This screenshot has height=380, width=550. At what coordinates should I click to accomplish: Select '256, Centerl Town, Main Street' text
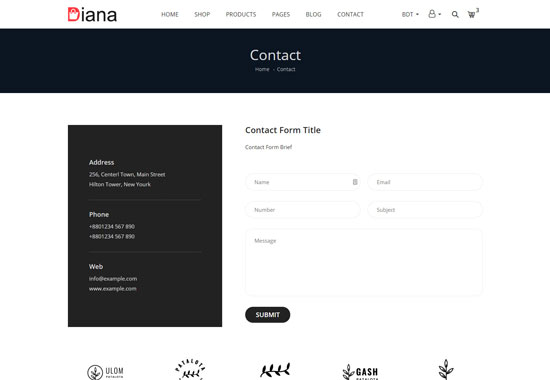[127, 174]
